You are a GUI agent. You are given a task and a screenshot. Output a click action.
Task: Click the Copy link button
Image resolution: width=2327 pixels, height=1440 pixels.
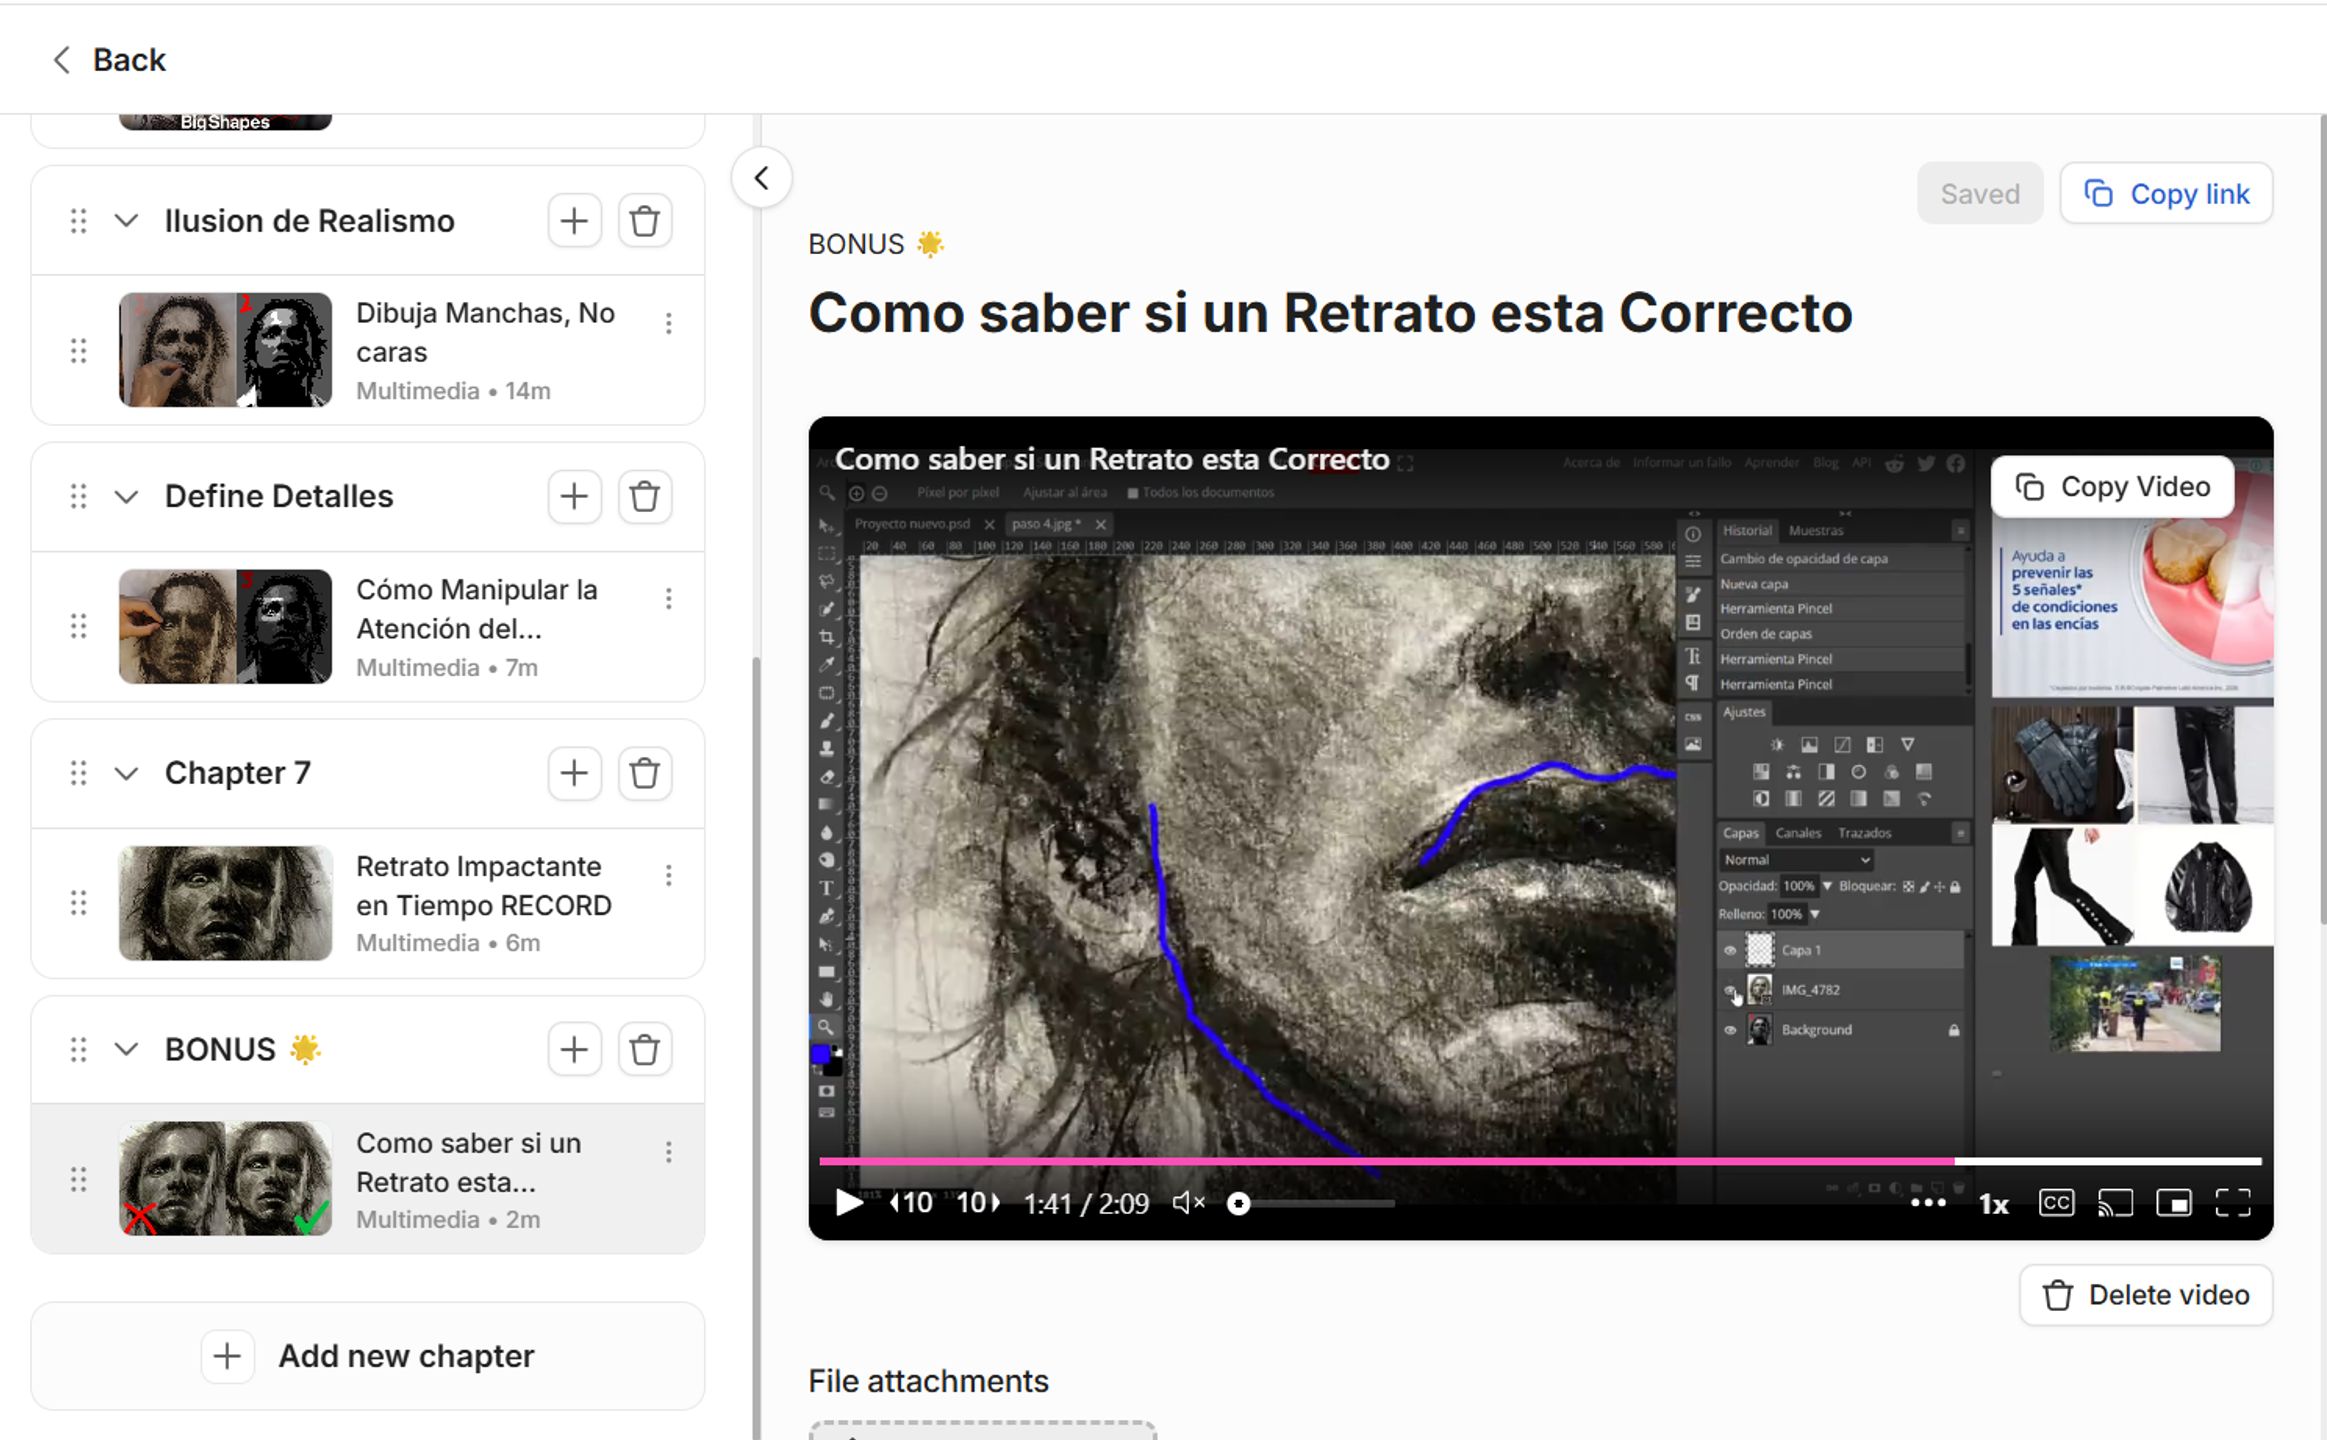2166,194
